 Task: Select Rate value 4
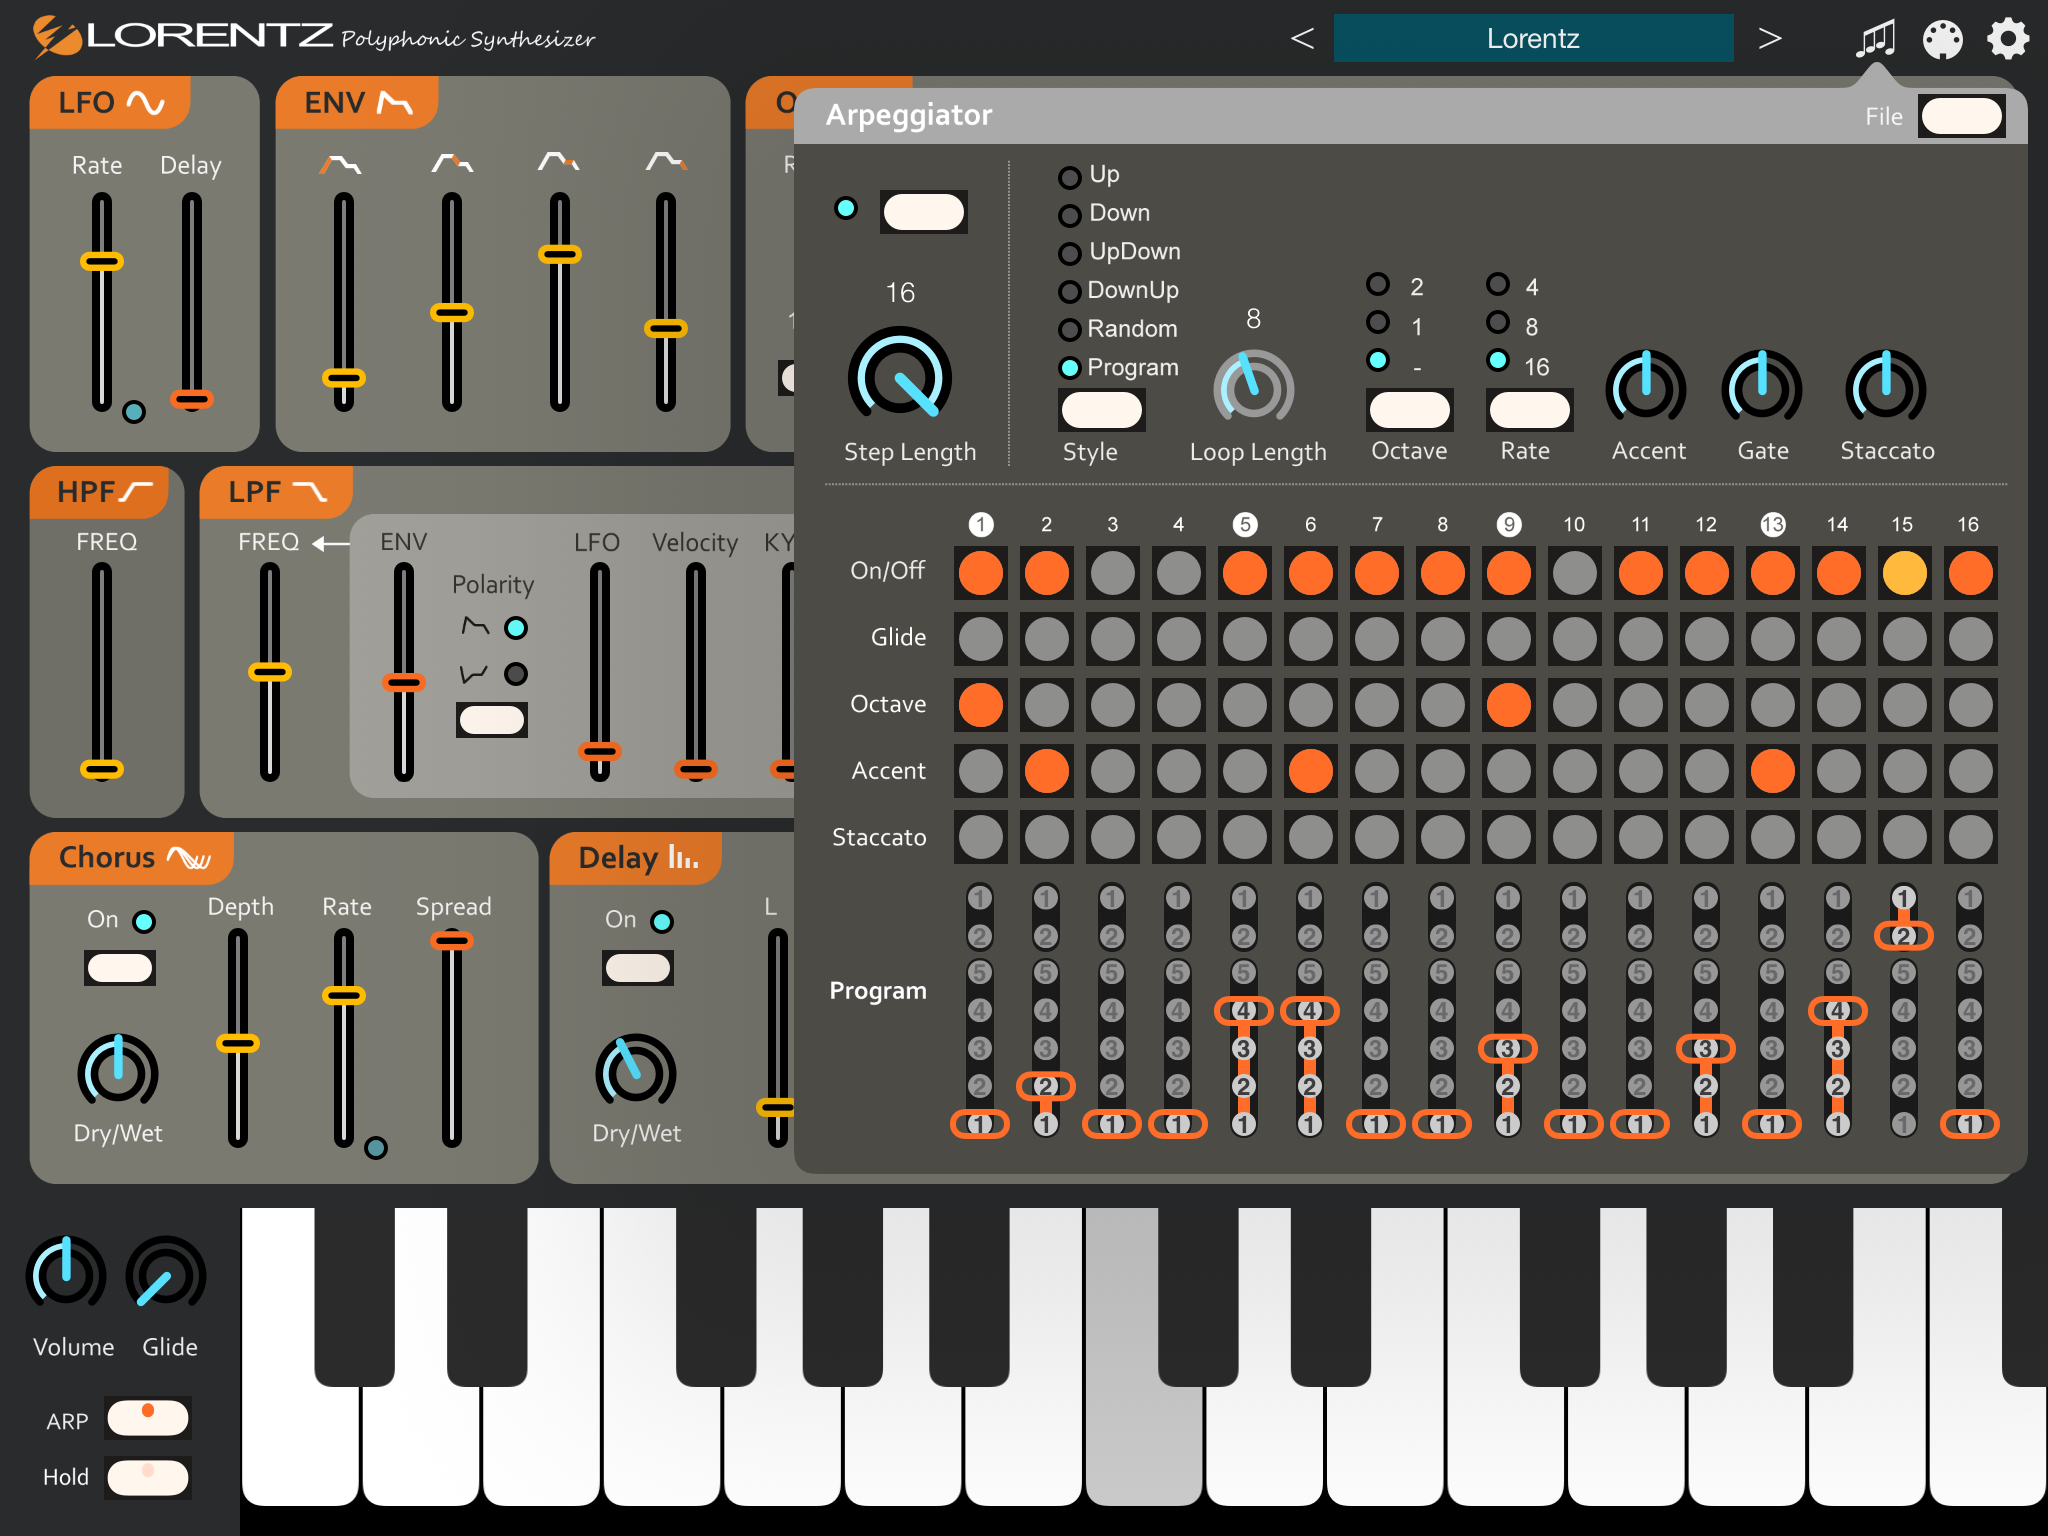tap(1498, 284)
